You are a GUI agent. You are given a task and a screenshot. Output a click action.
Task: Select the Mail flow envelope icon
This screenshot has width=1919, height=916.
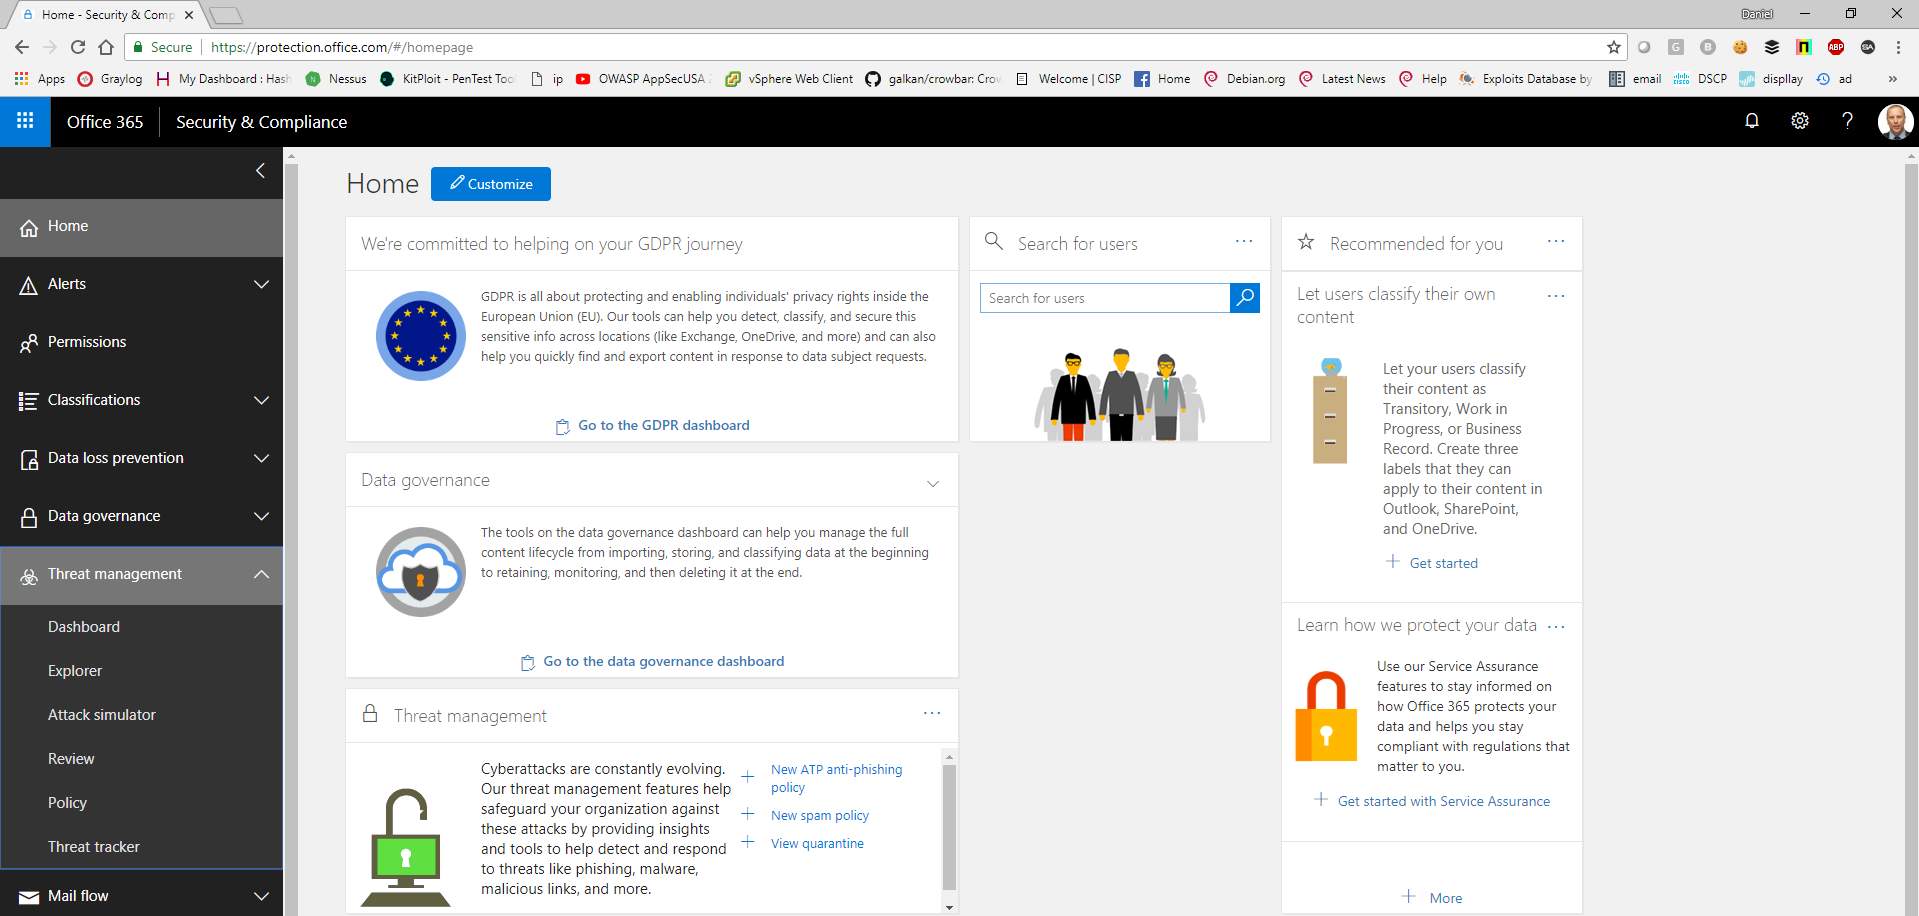coord(28,895)
